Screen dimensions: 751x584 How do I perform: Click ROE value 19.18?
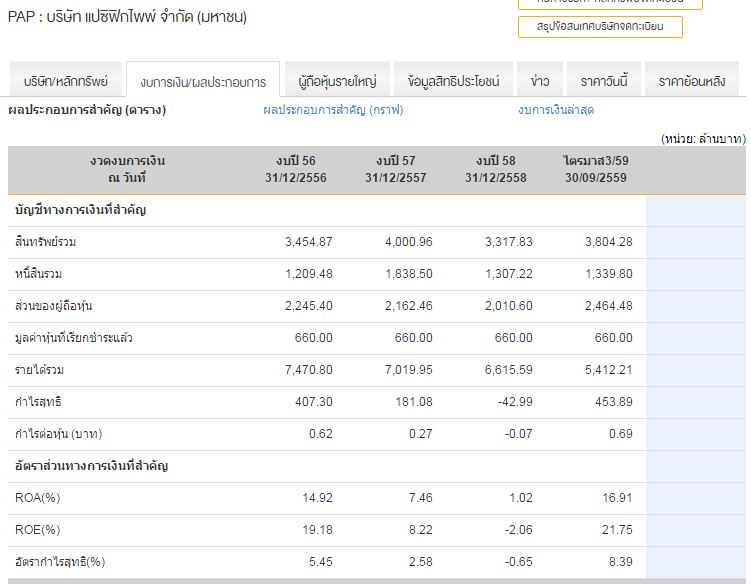[x=318, y=530]
